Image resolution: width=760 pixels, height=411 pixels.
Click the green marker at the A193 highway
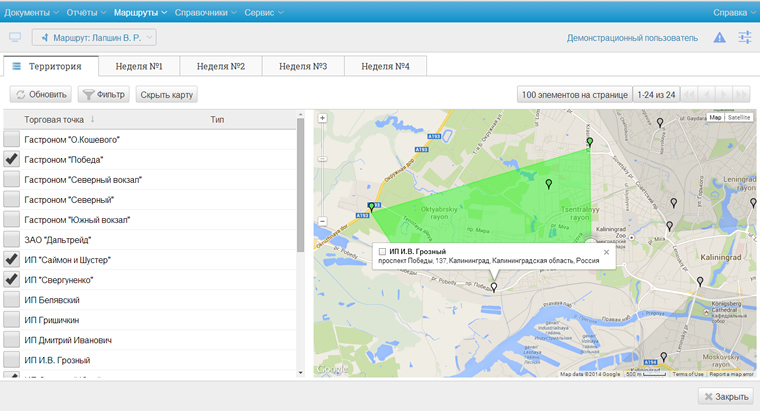point(371,207)
